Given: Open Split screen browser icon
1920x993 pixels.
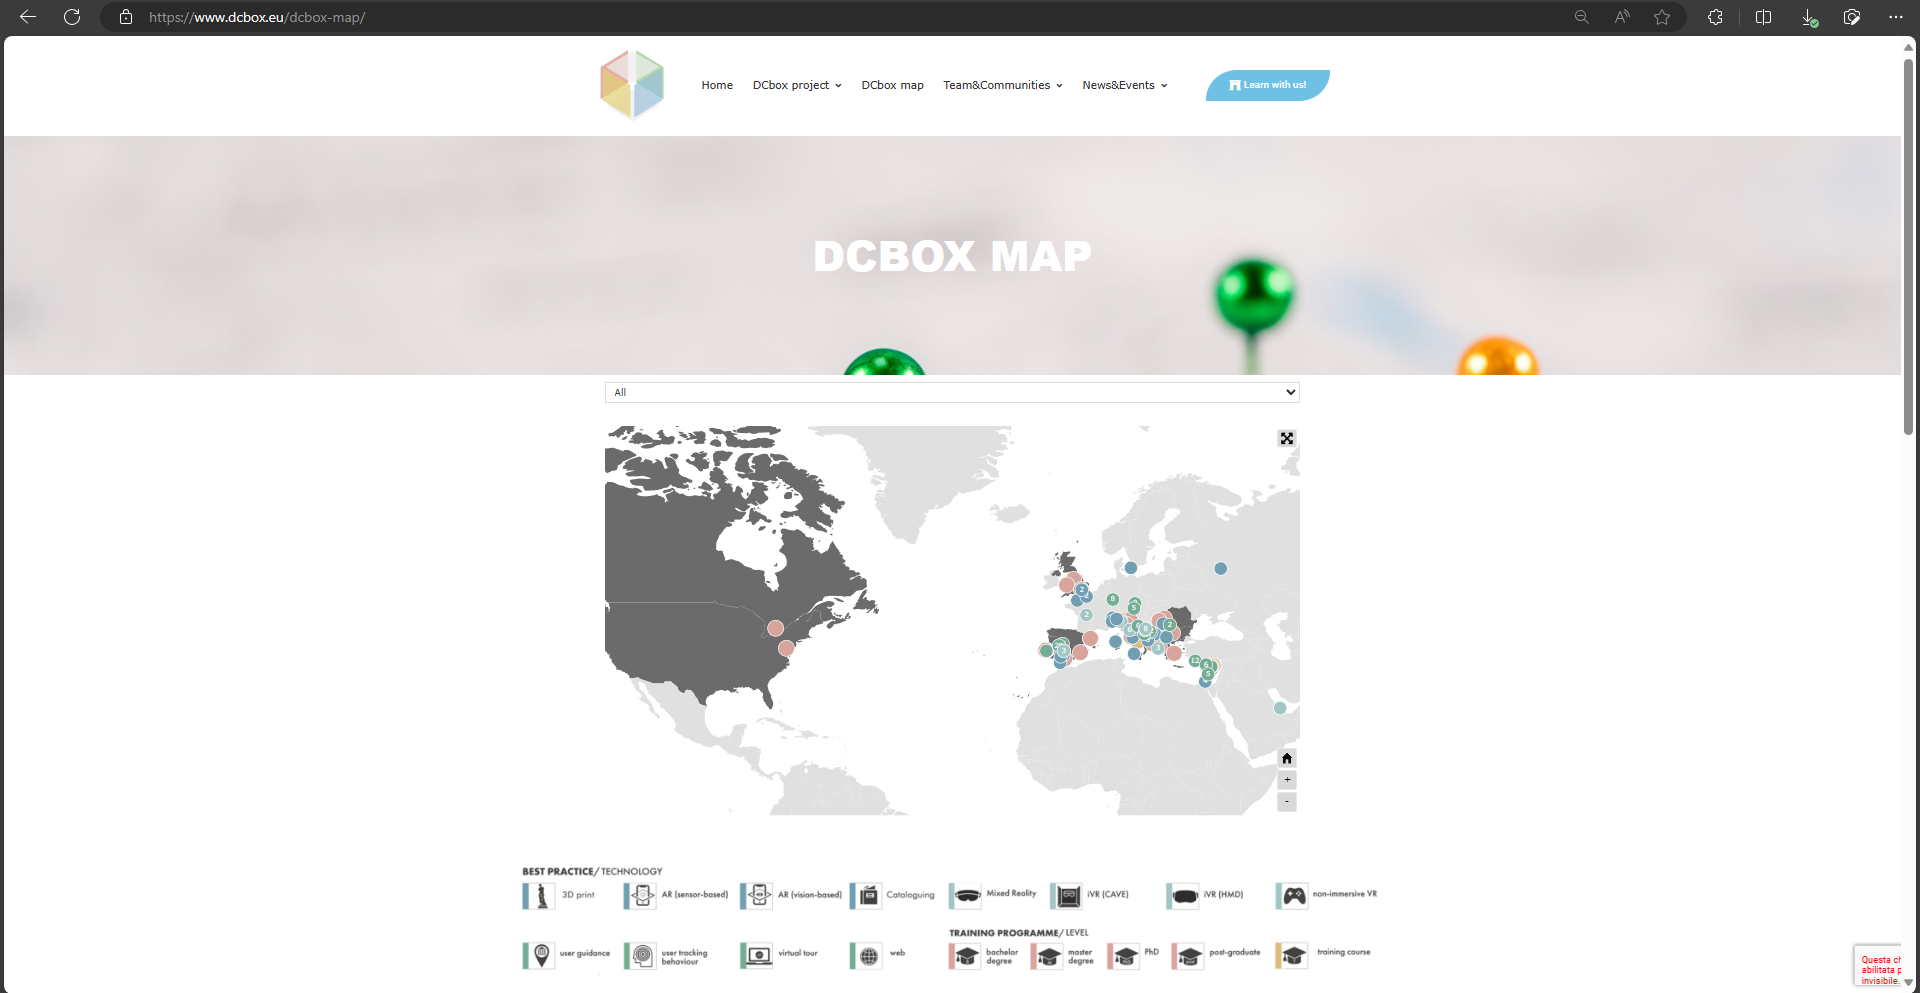Looking at the screenshot, I should point(1763,17).
